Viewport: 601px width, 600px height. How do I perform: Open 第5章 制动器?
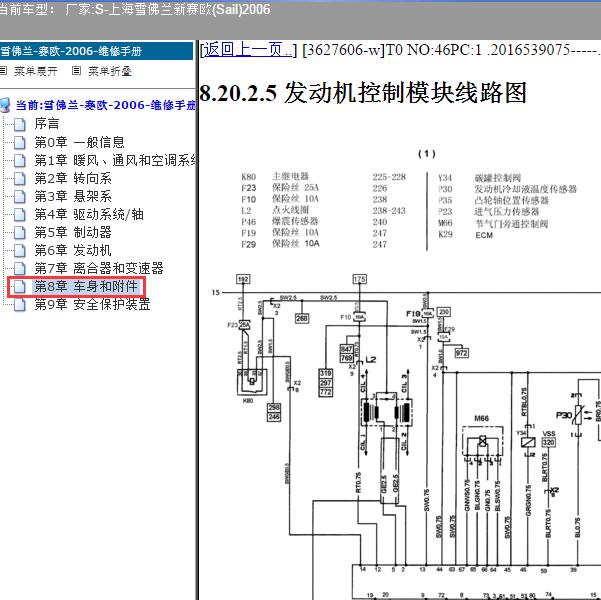coord(73,232)
